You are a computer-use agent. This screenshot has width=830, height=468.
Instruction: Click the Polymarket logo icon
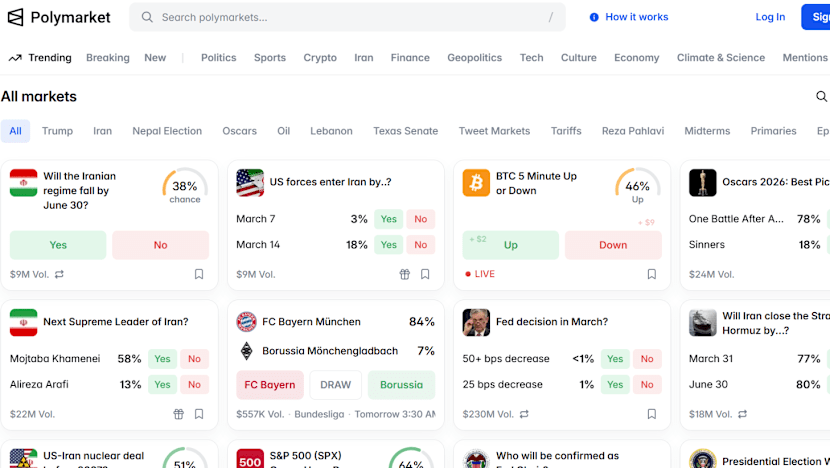[x=15, y=17]
